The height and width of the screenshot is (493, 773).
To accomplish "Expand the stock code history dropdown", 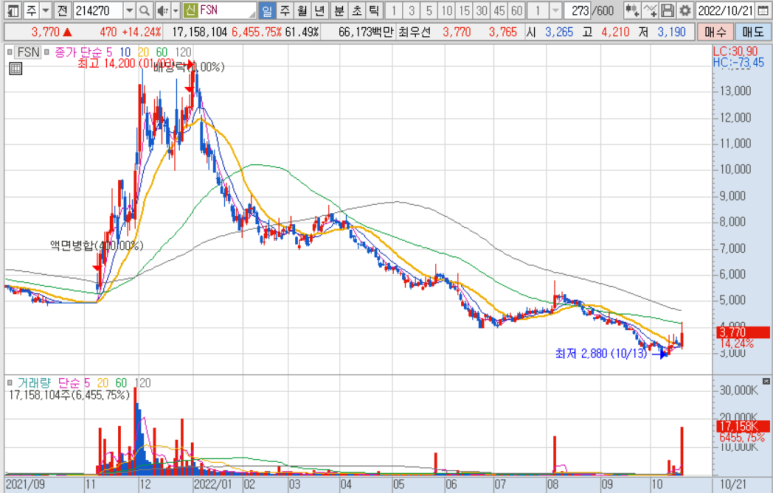I will [129, 10].
